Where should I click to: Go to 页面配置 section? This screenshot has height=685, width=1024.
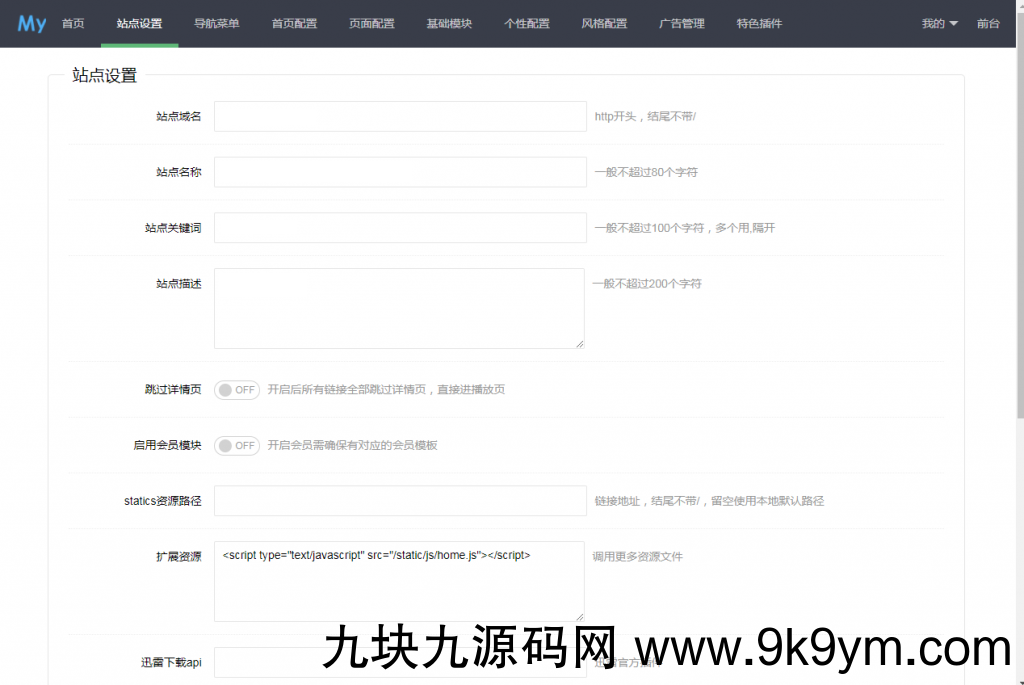(372, 23)
